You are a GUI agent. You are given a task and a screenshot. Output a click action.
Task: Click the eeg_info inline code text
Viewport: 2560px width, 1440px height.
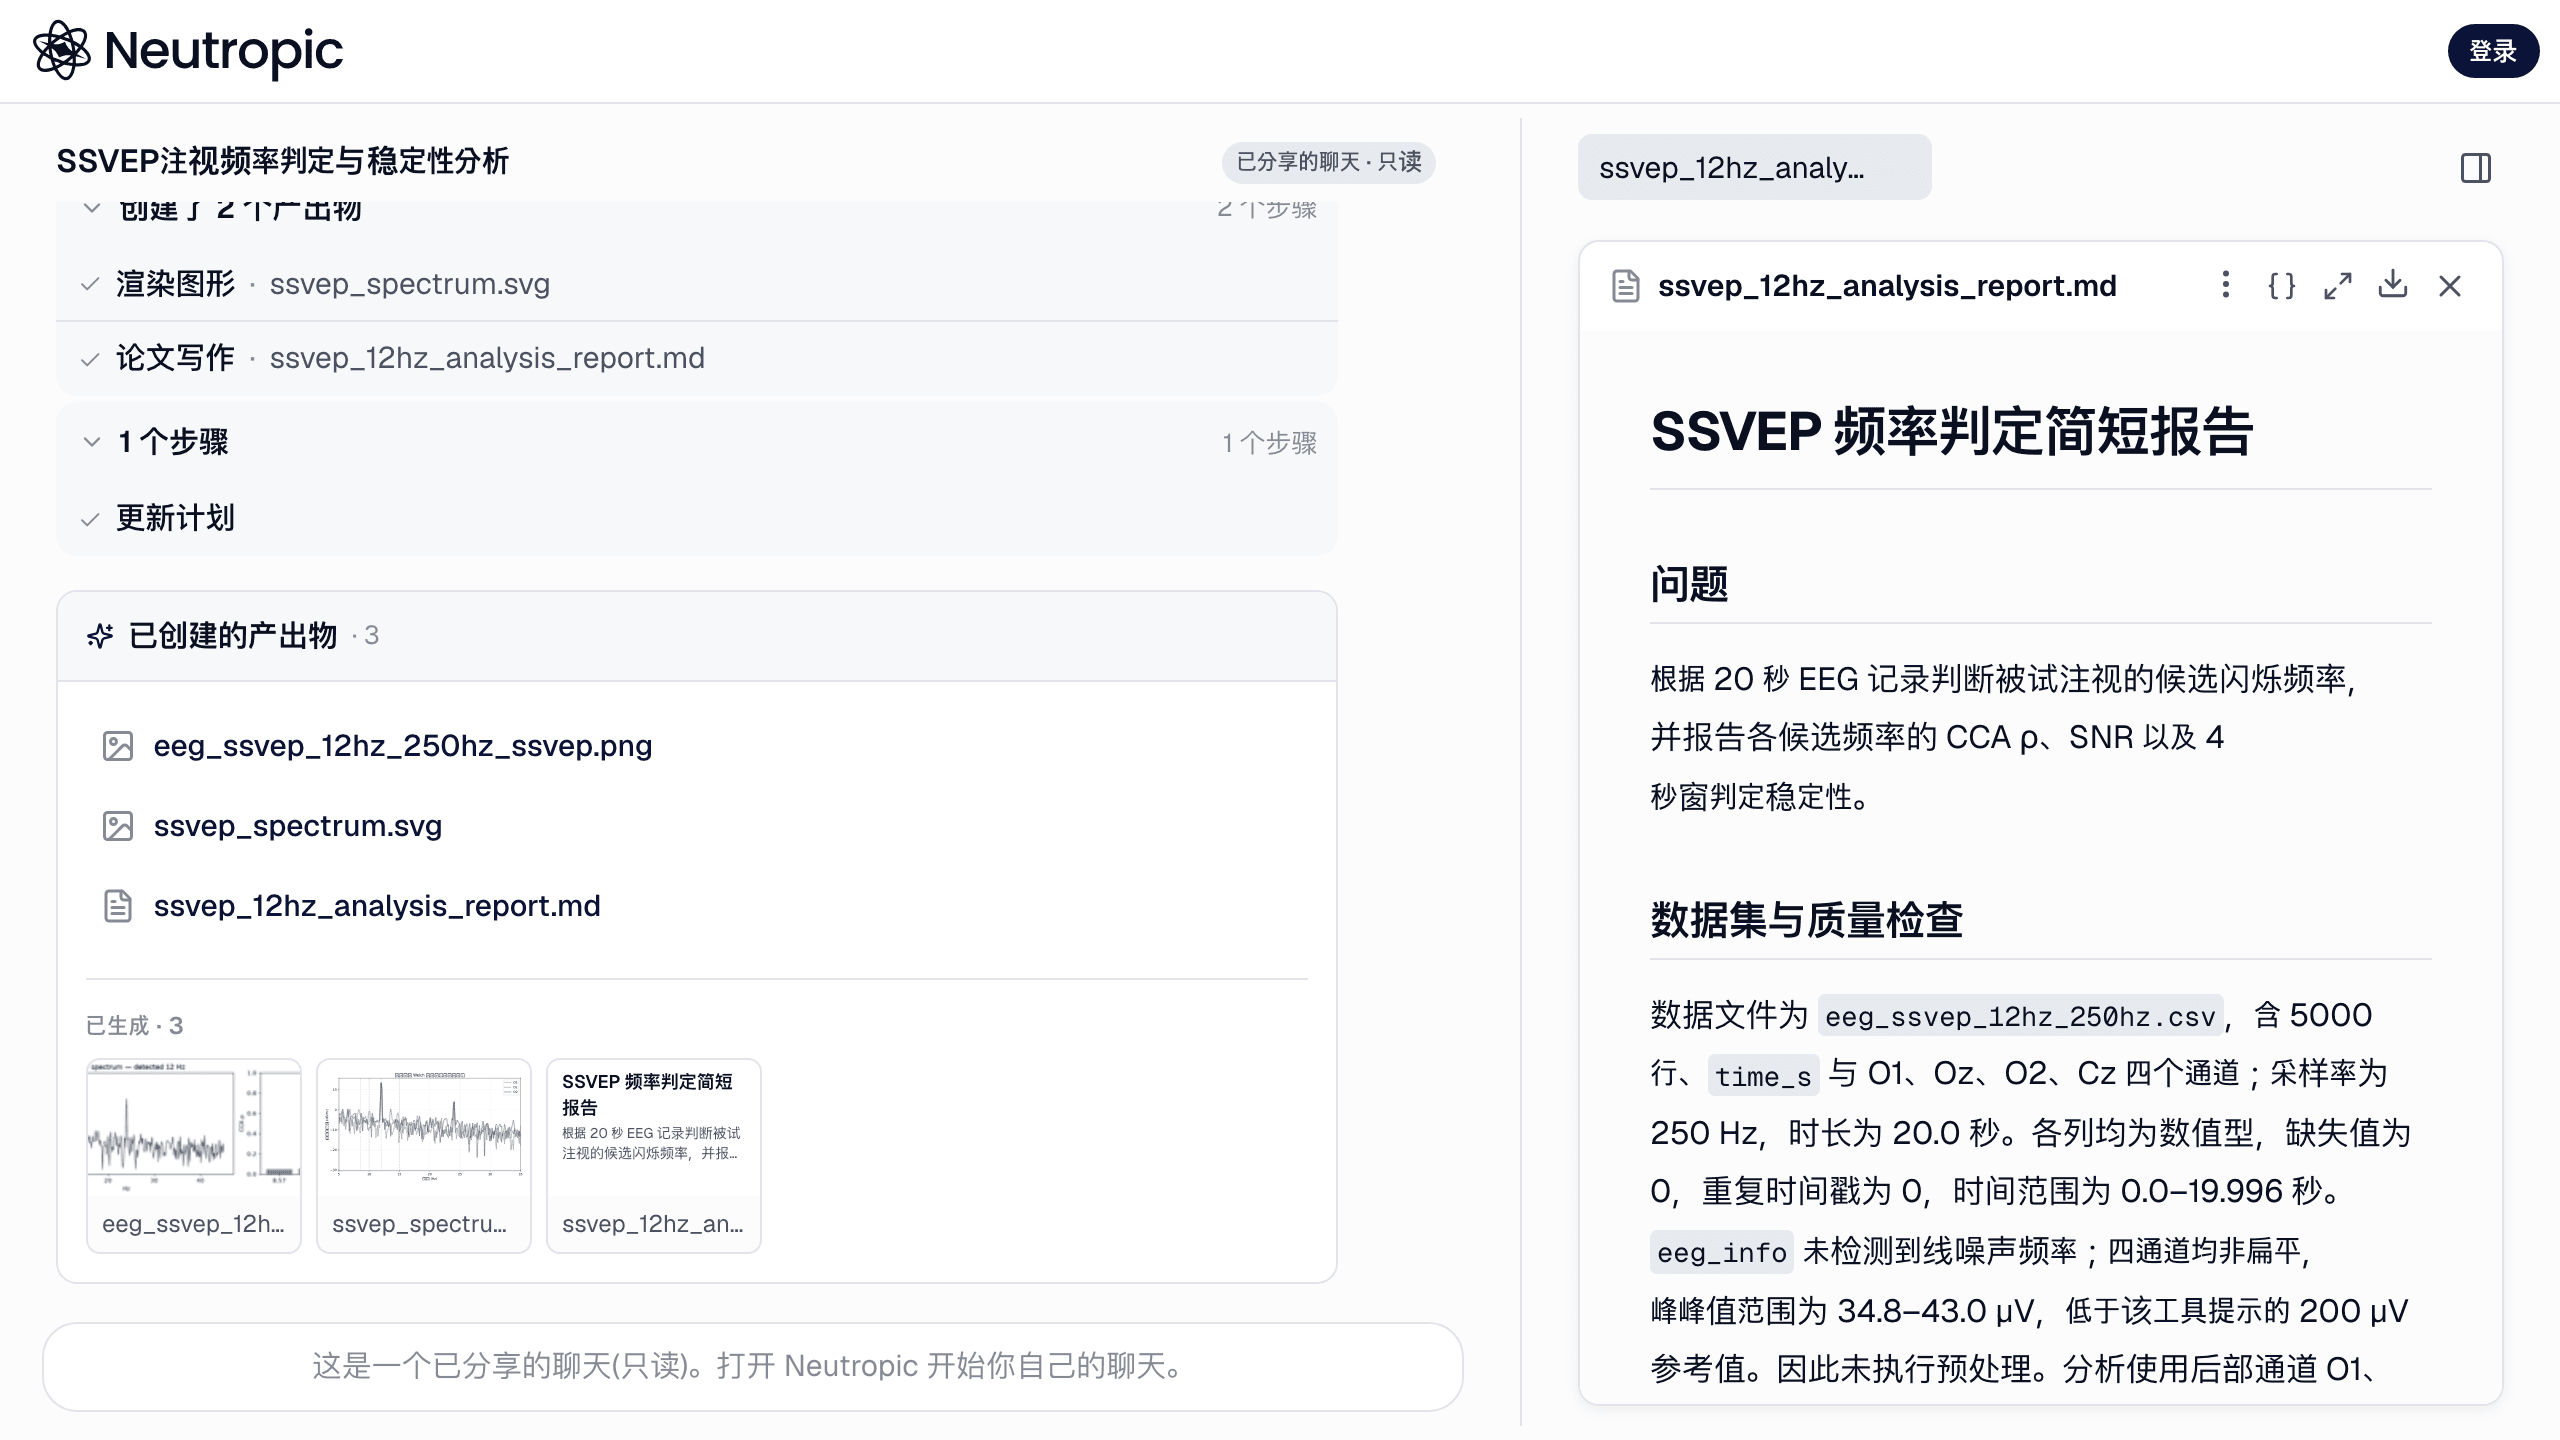1721,1252
